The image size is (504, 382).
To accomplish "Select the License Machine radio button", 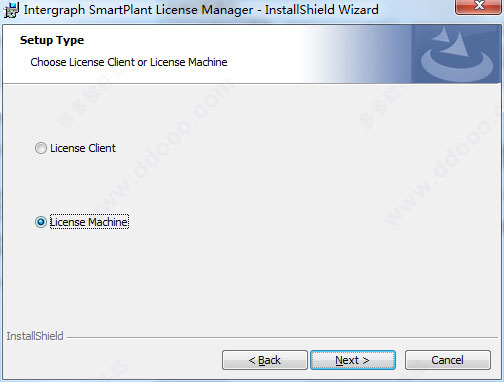I will 41,222.
